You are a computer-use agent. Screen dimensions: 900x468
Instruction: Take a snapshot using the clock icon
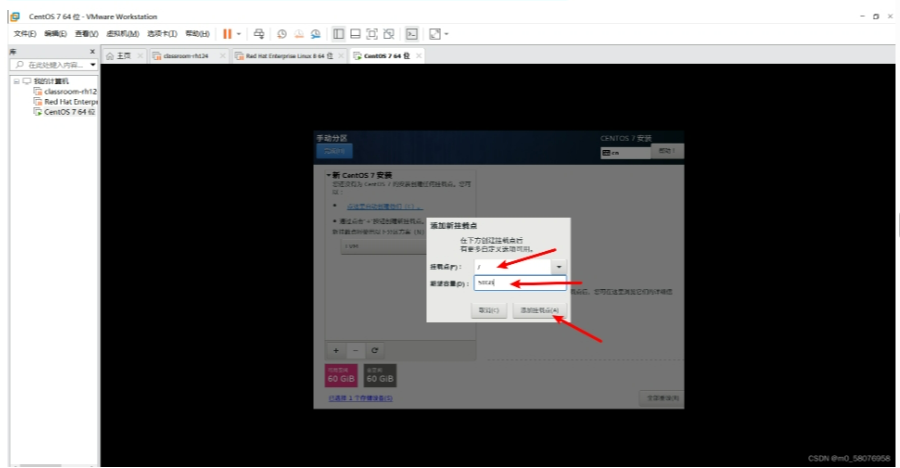[282, 34]
